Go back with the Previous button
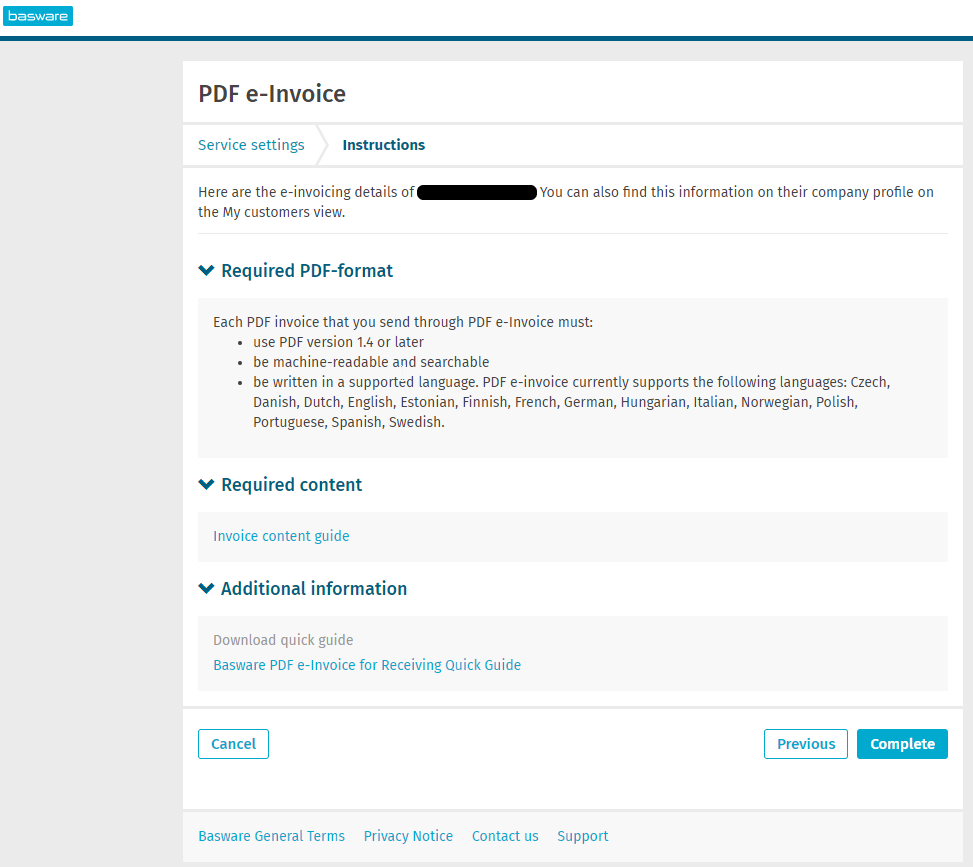This screenshot has height=867, width=973. coord(805,744)
